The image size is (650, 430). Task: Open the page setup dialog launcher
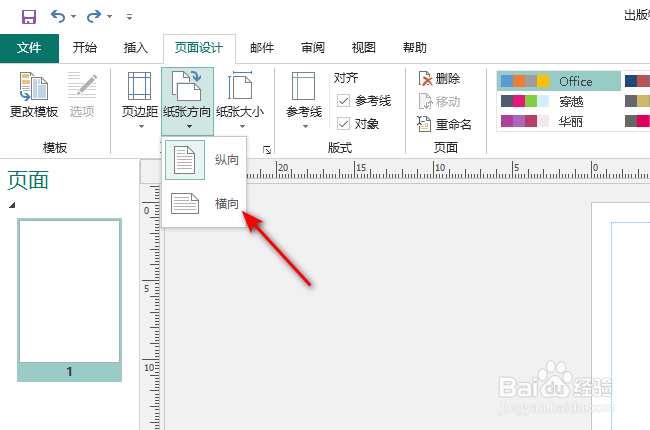[267, 150]
